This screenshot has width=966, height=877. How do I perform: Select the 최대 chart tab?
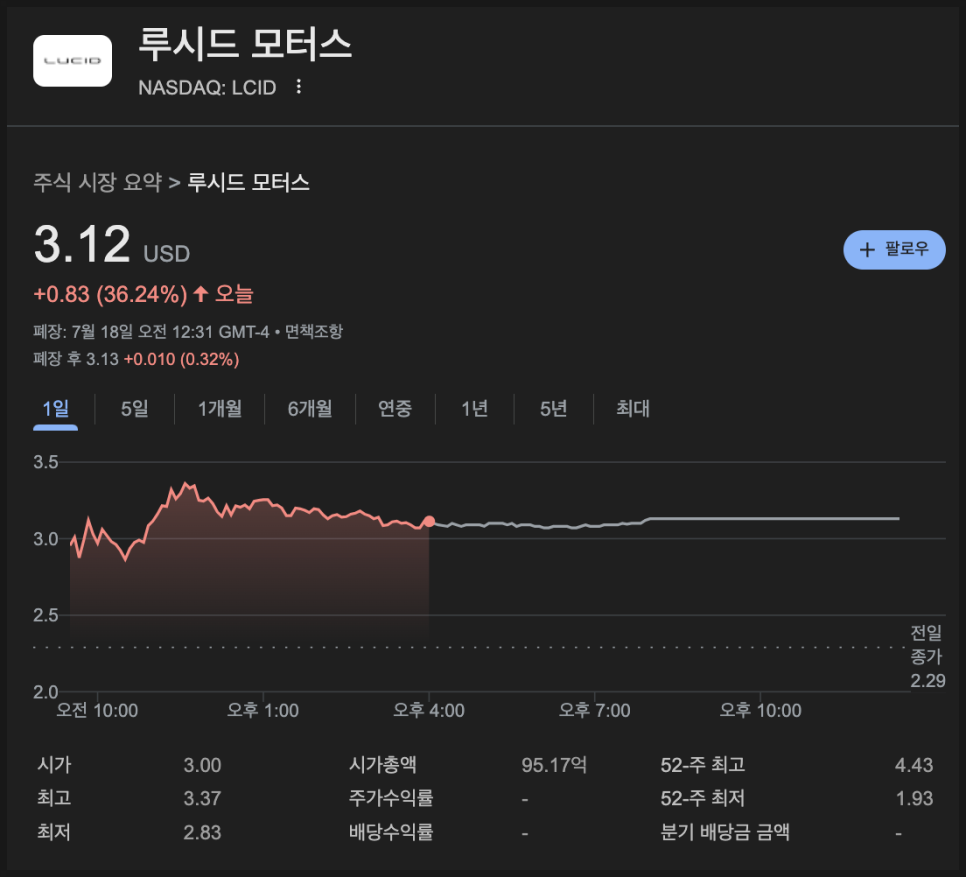[633, 409]
